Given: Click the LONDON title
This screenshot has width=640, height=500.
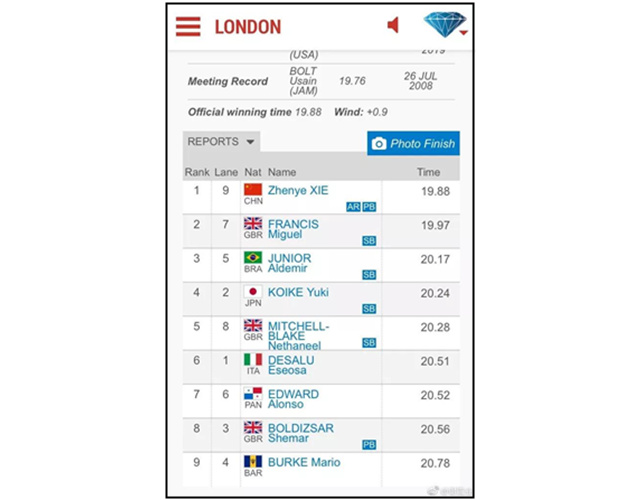Looking at the screenshot, I should click(x=248, y=27).
